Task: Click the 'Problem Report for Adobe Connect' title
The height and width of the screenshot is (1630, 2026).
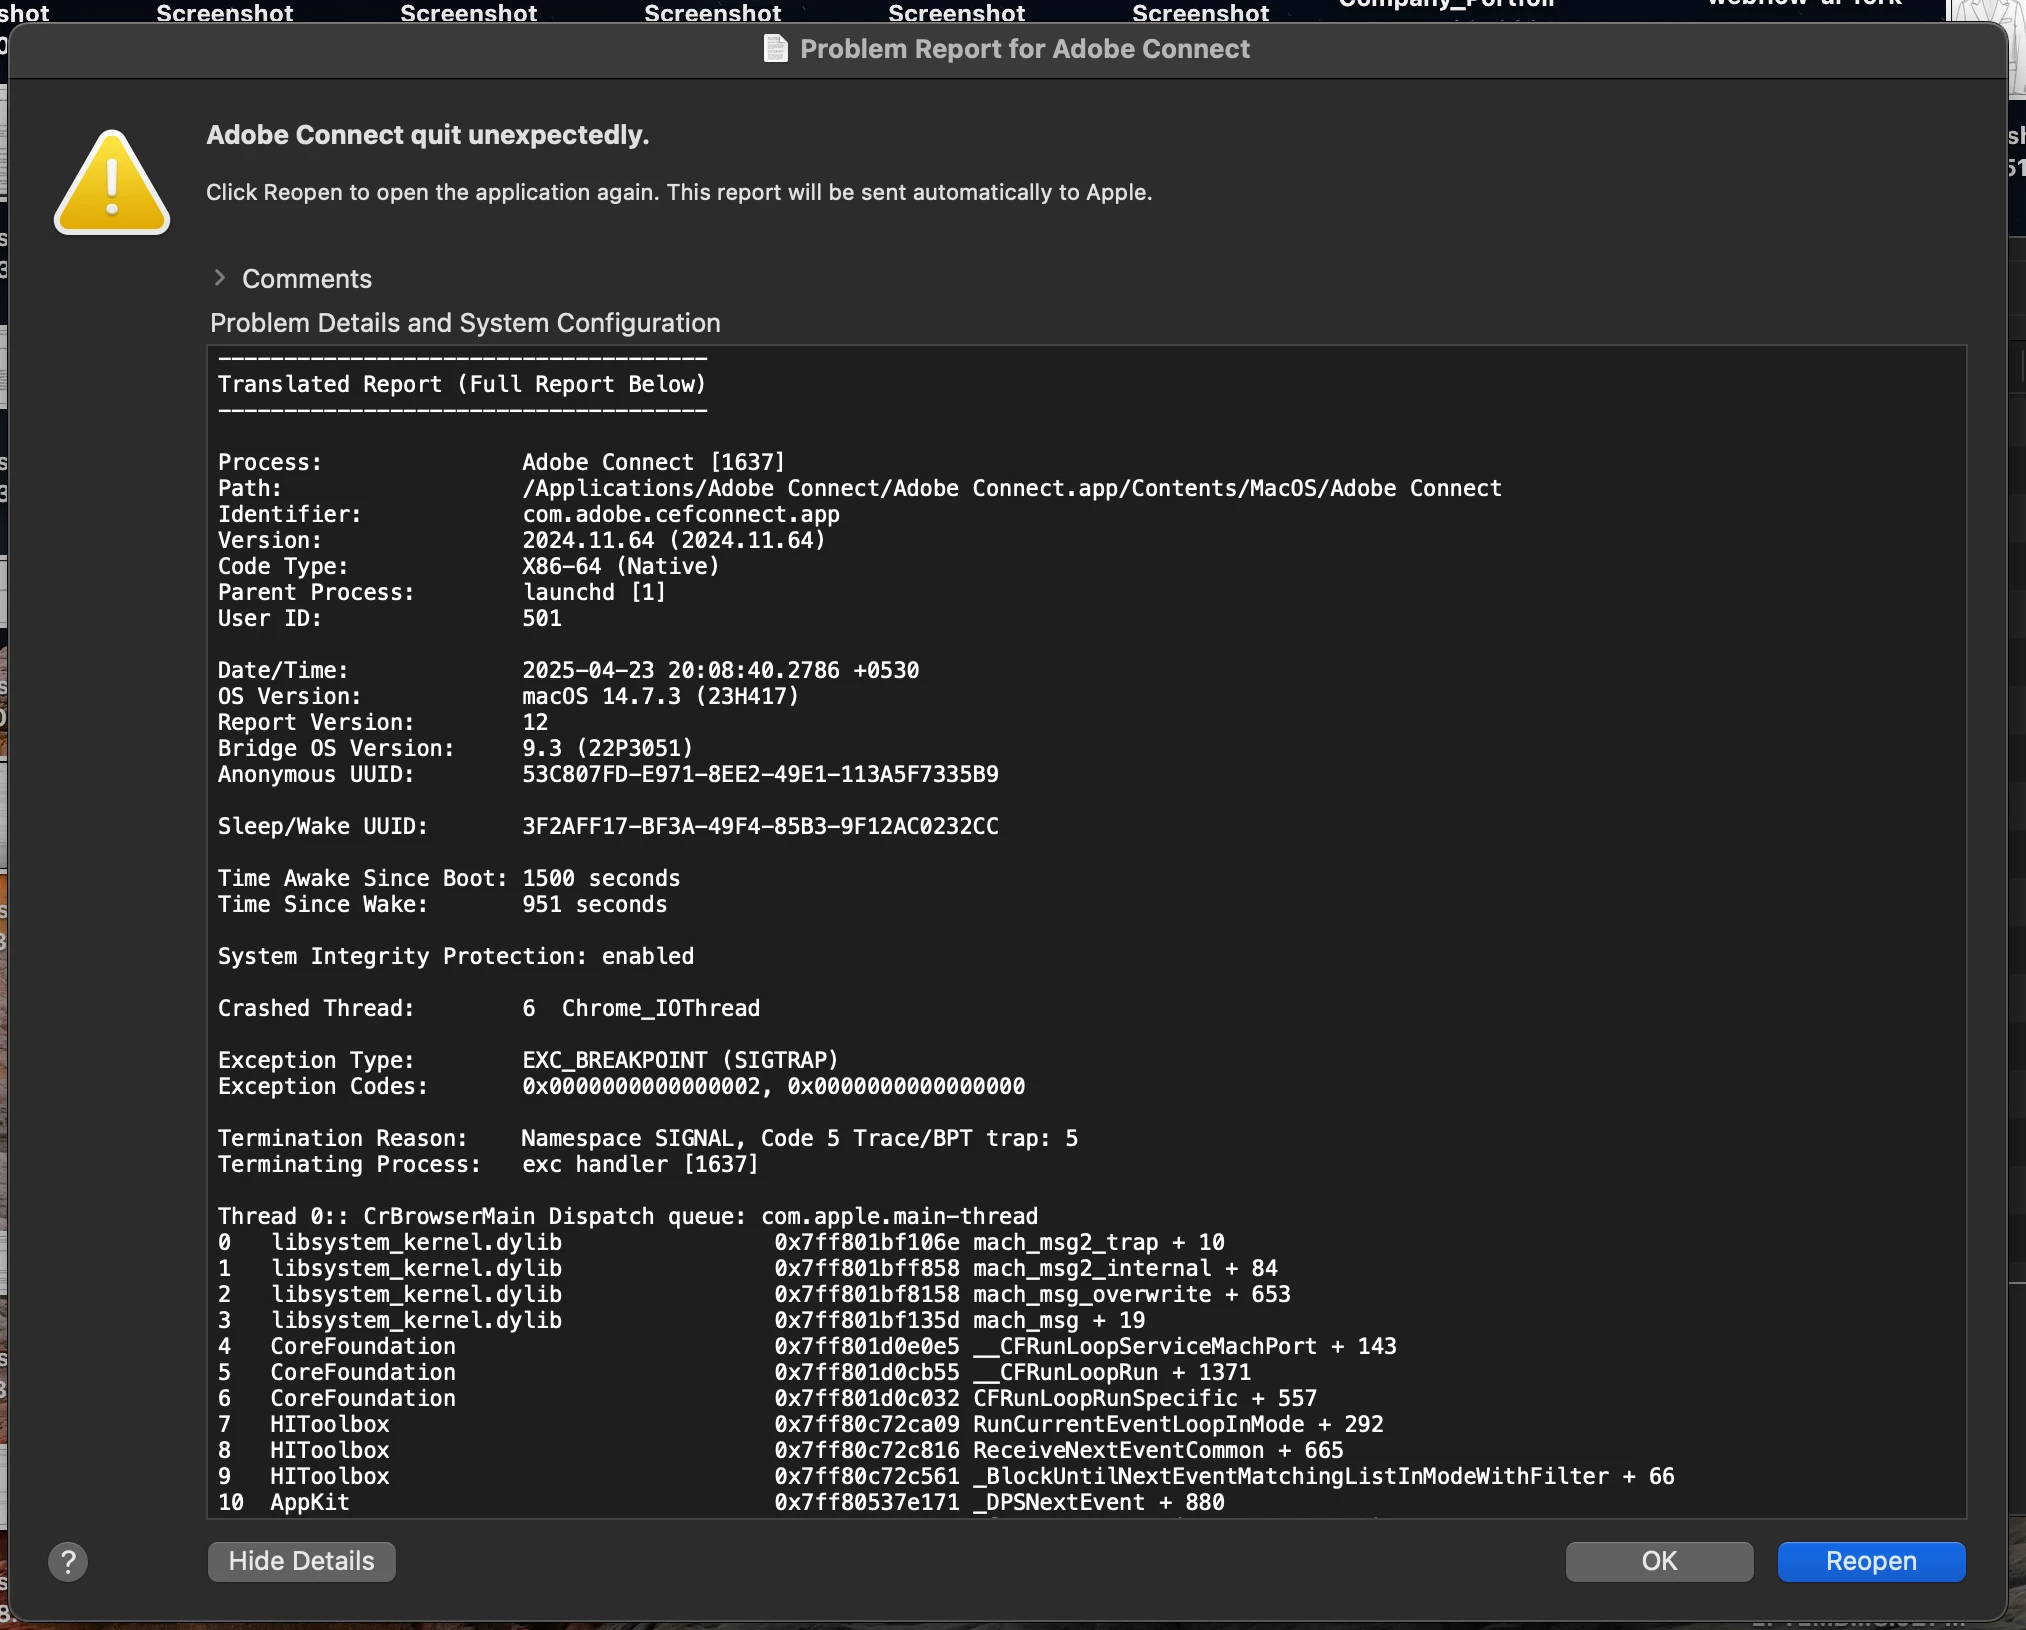Action: (x=1024, y=49)
